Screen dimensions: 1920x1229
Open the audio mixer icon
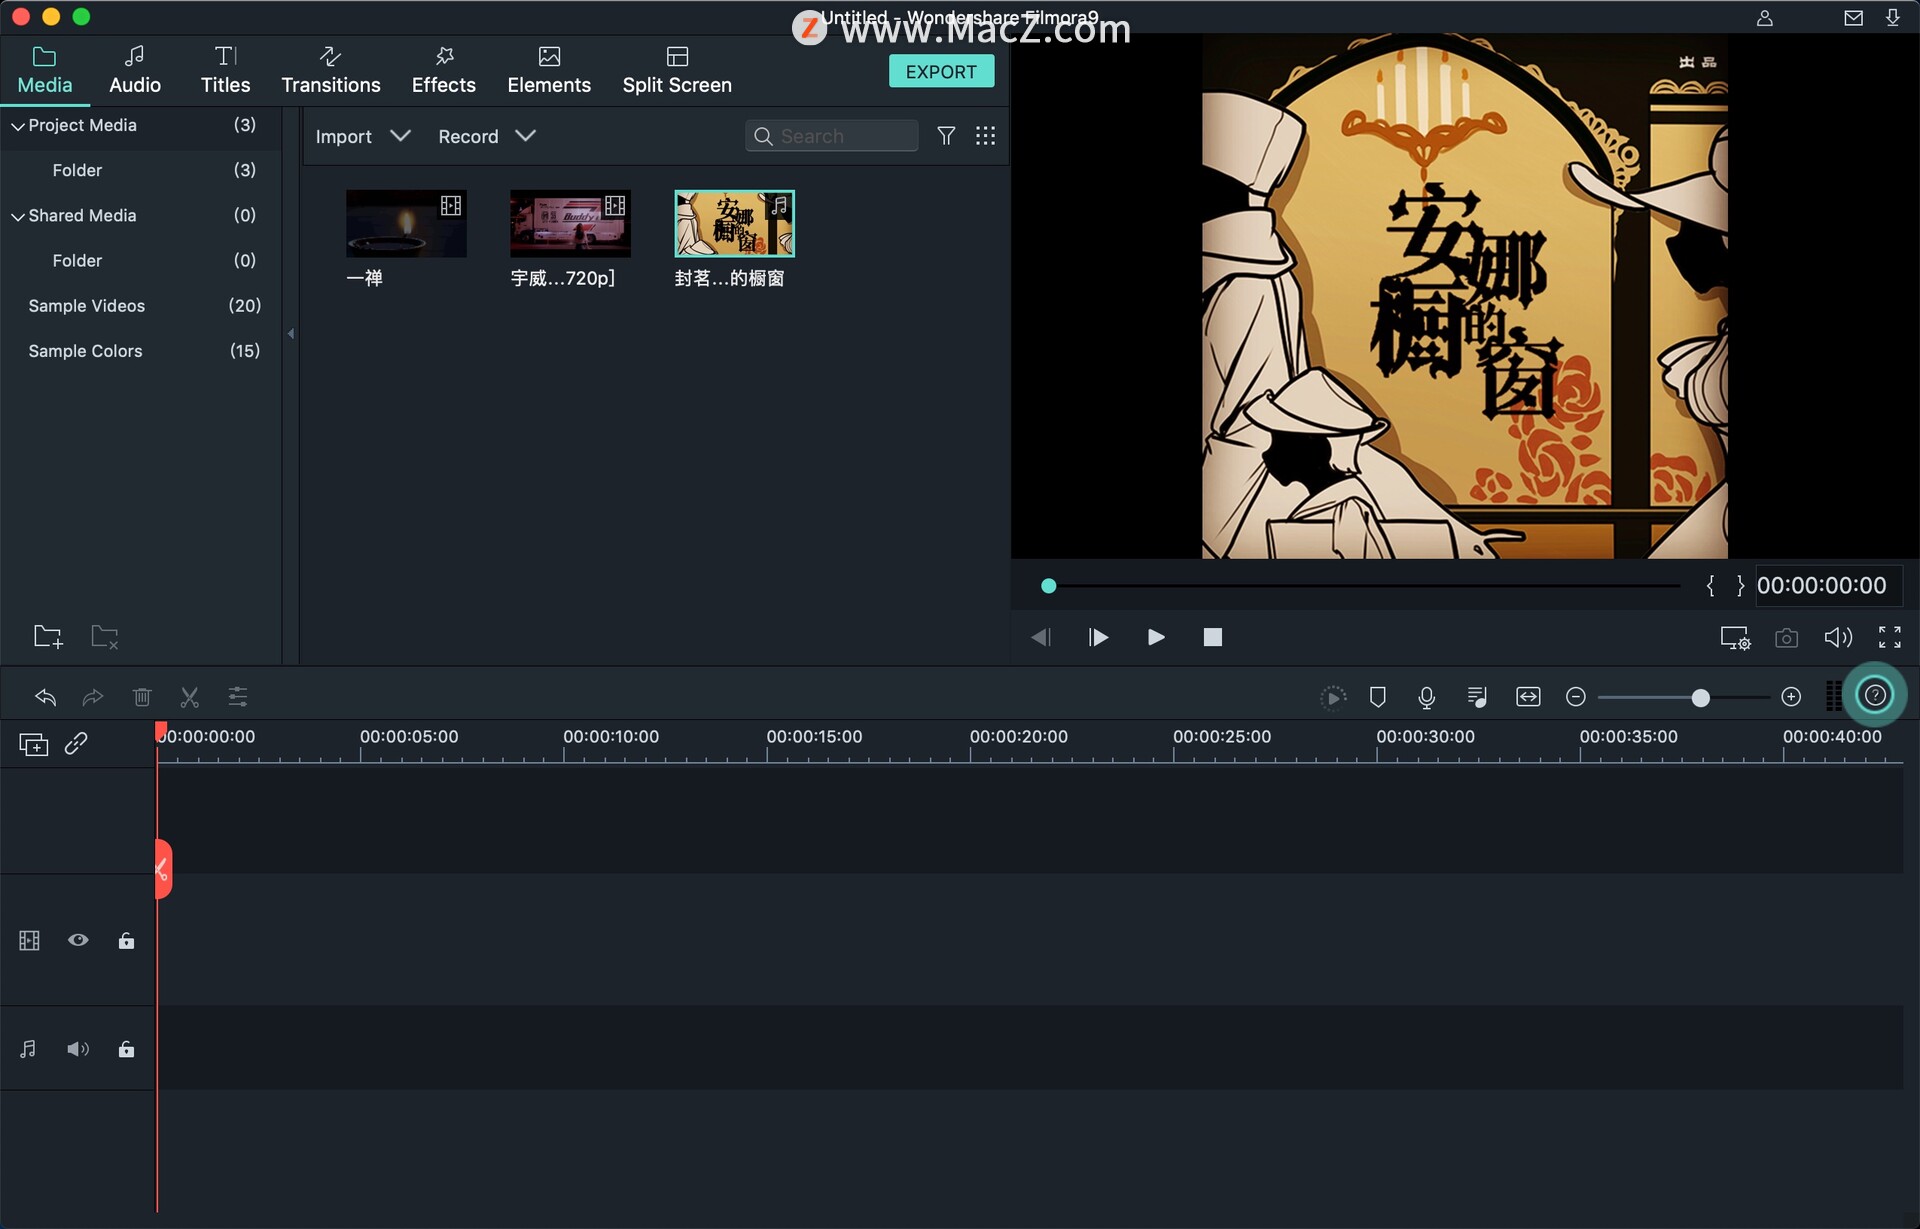(x=1477, y=697)
